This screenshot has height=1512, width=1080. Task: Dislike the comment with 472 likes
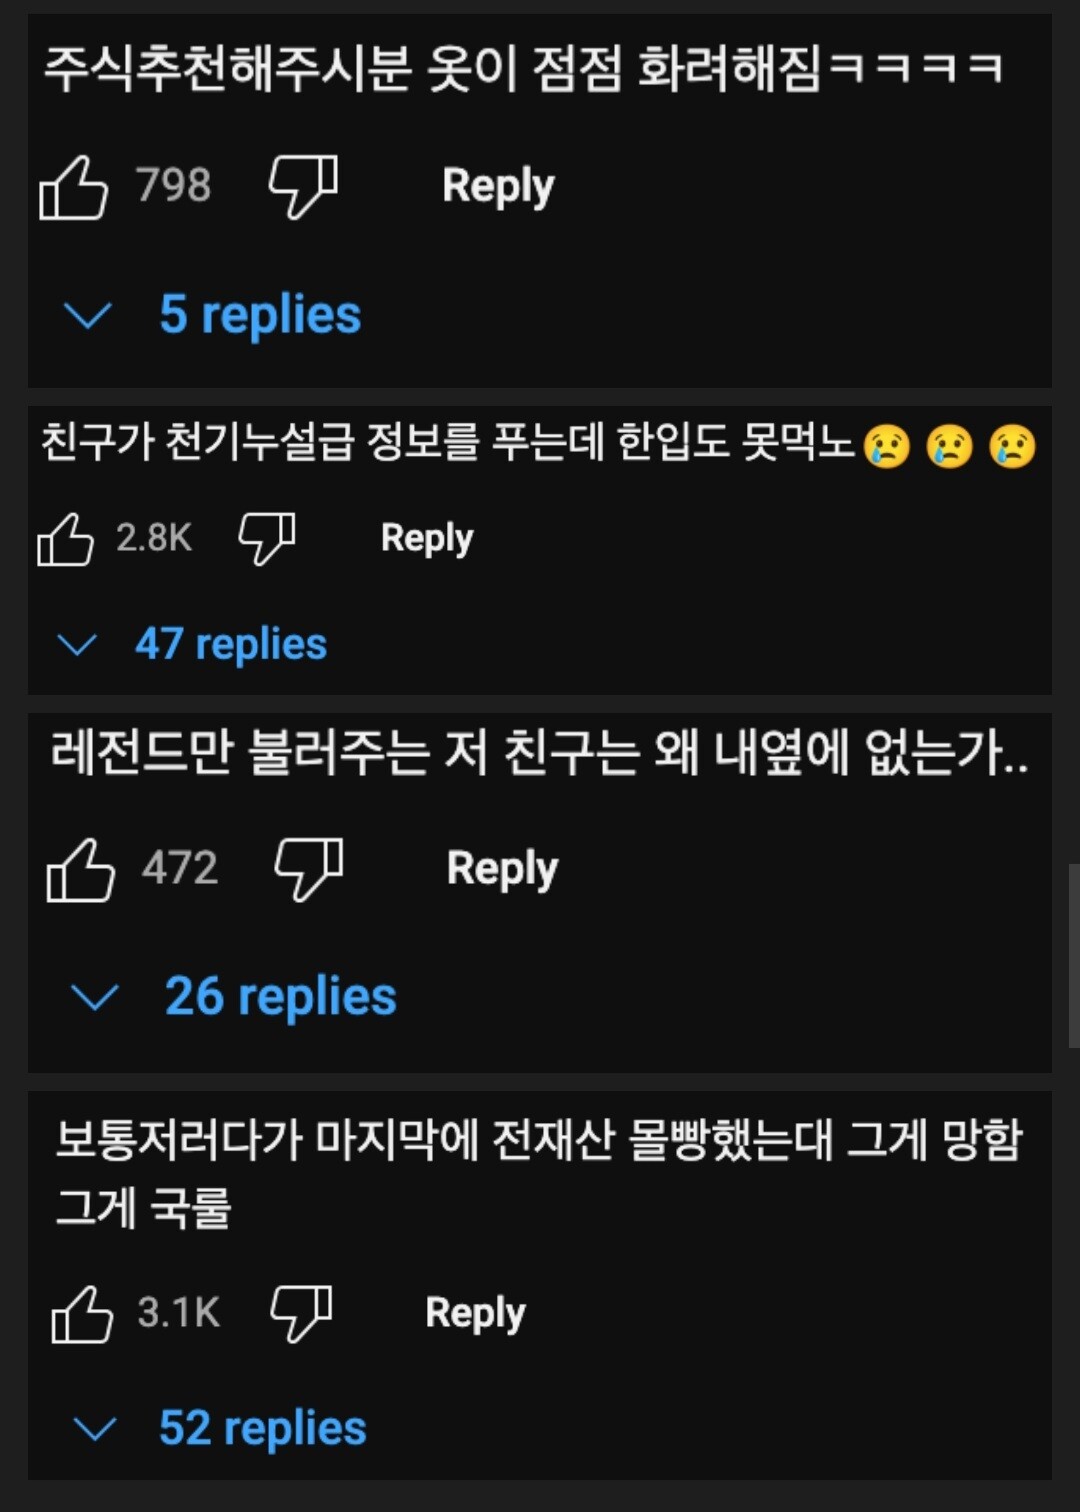coord(309,869)
